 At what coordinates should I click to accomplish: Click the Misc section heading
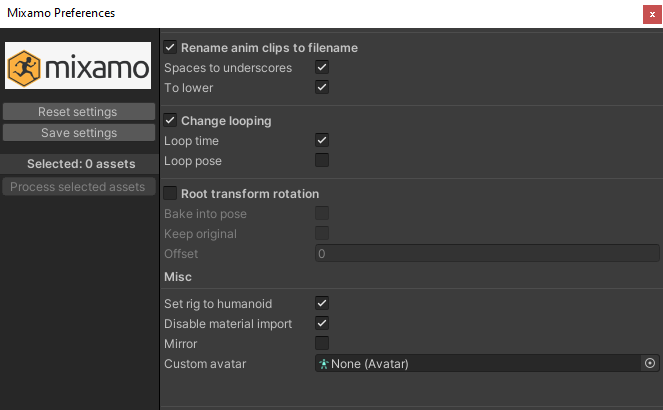click(x=178, y=277)
